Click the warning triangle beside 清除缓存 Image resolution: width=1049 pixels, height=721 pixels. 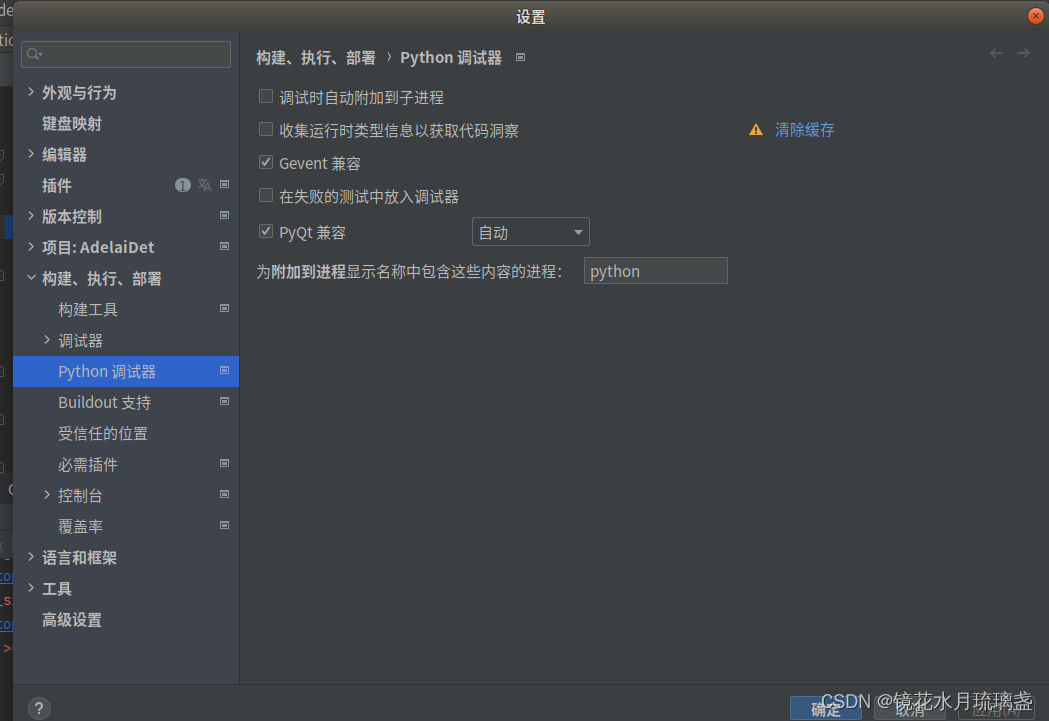pyautogui.click(x=755, y=129)
